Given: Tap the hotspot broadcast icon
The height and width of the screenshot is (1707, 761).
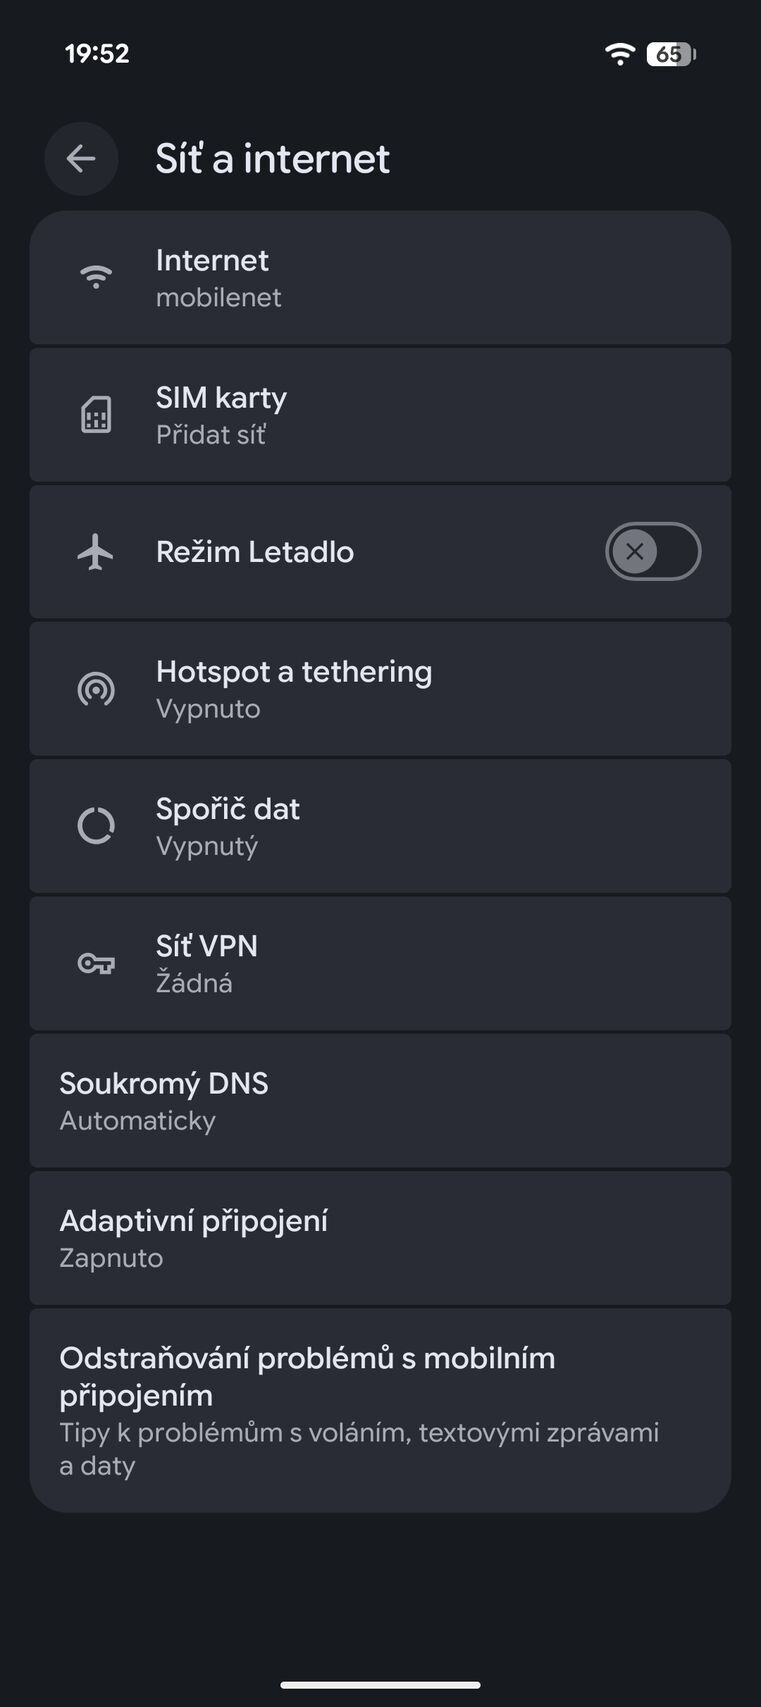Looking at the screenshot, I should tap(96, 689).
